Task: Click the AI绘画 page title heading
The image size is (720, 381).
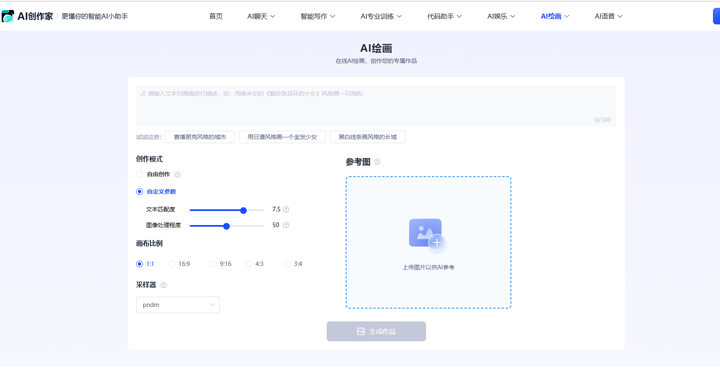Action: point(376,48)
